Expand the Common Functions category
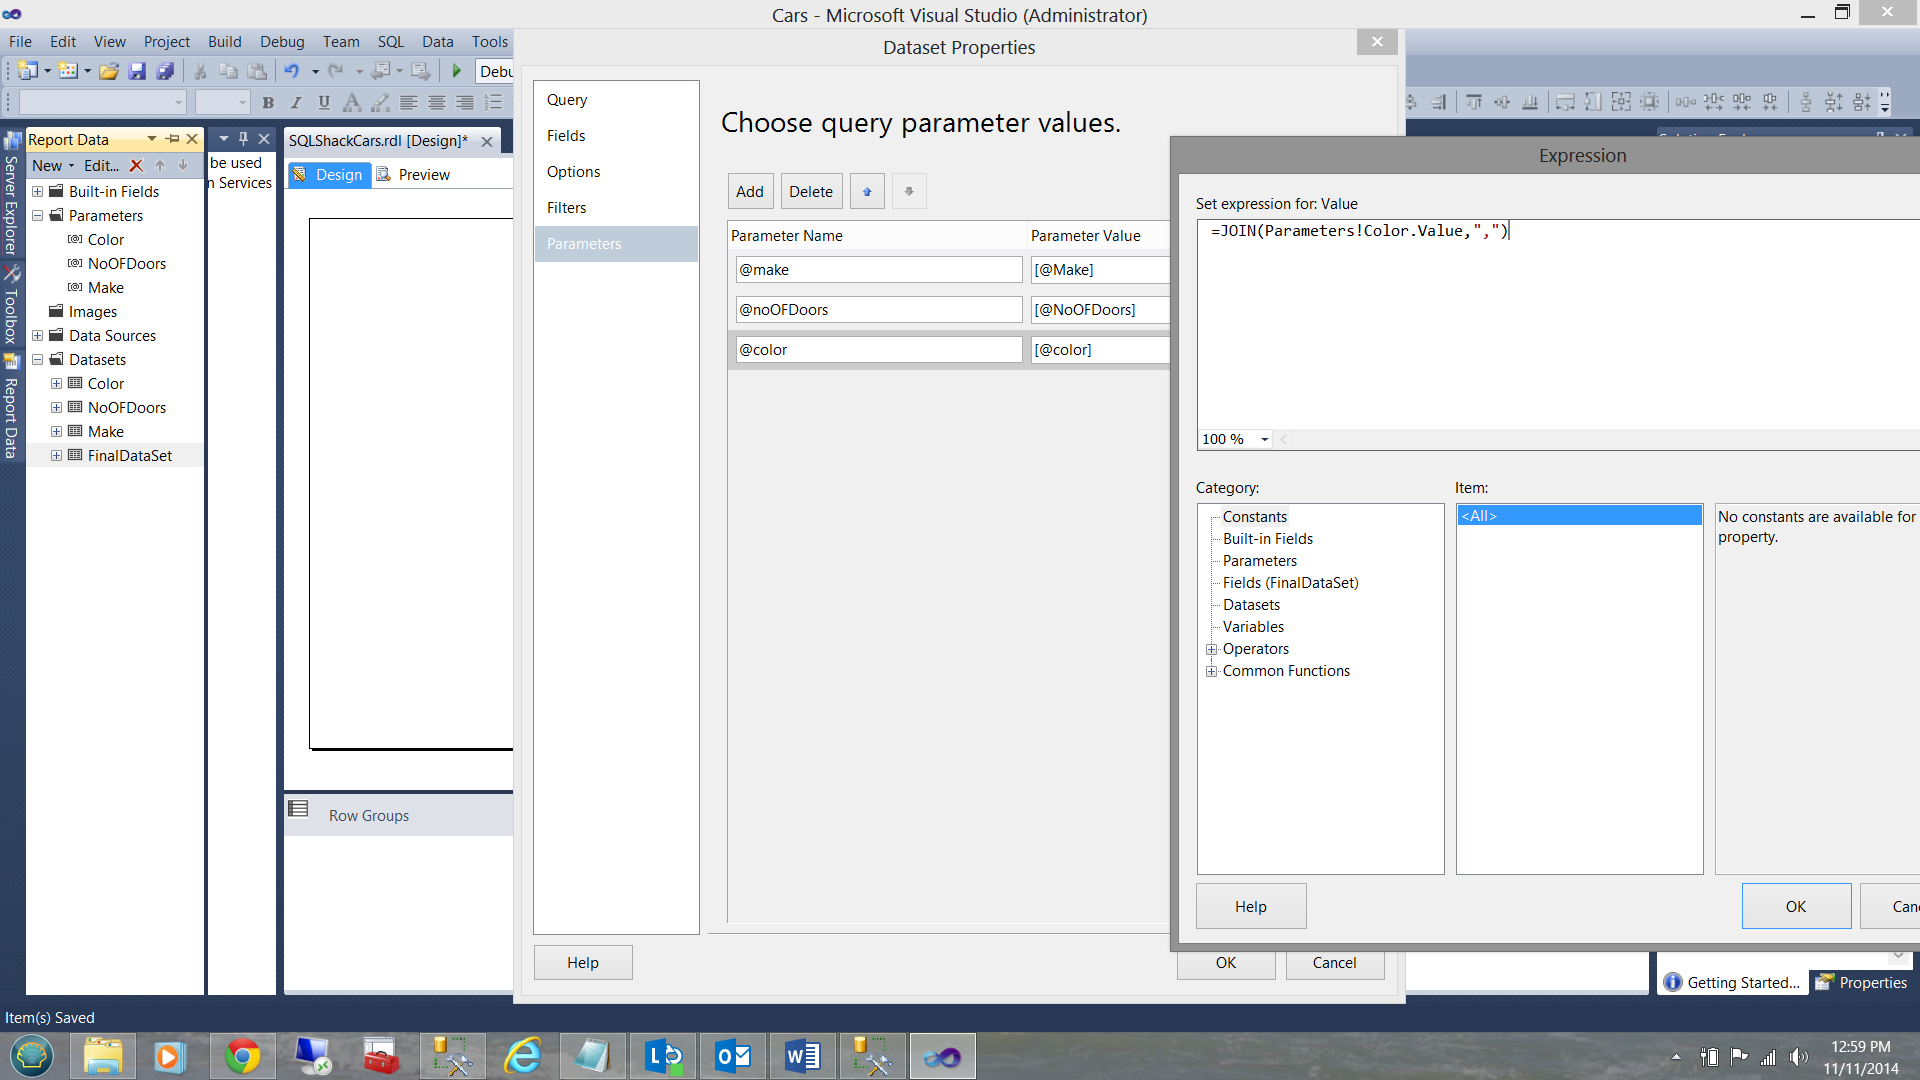1920x1080 pixels. click(1211, 671)
